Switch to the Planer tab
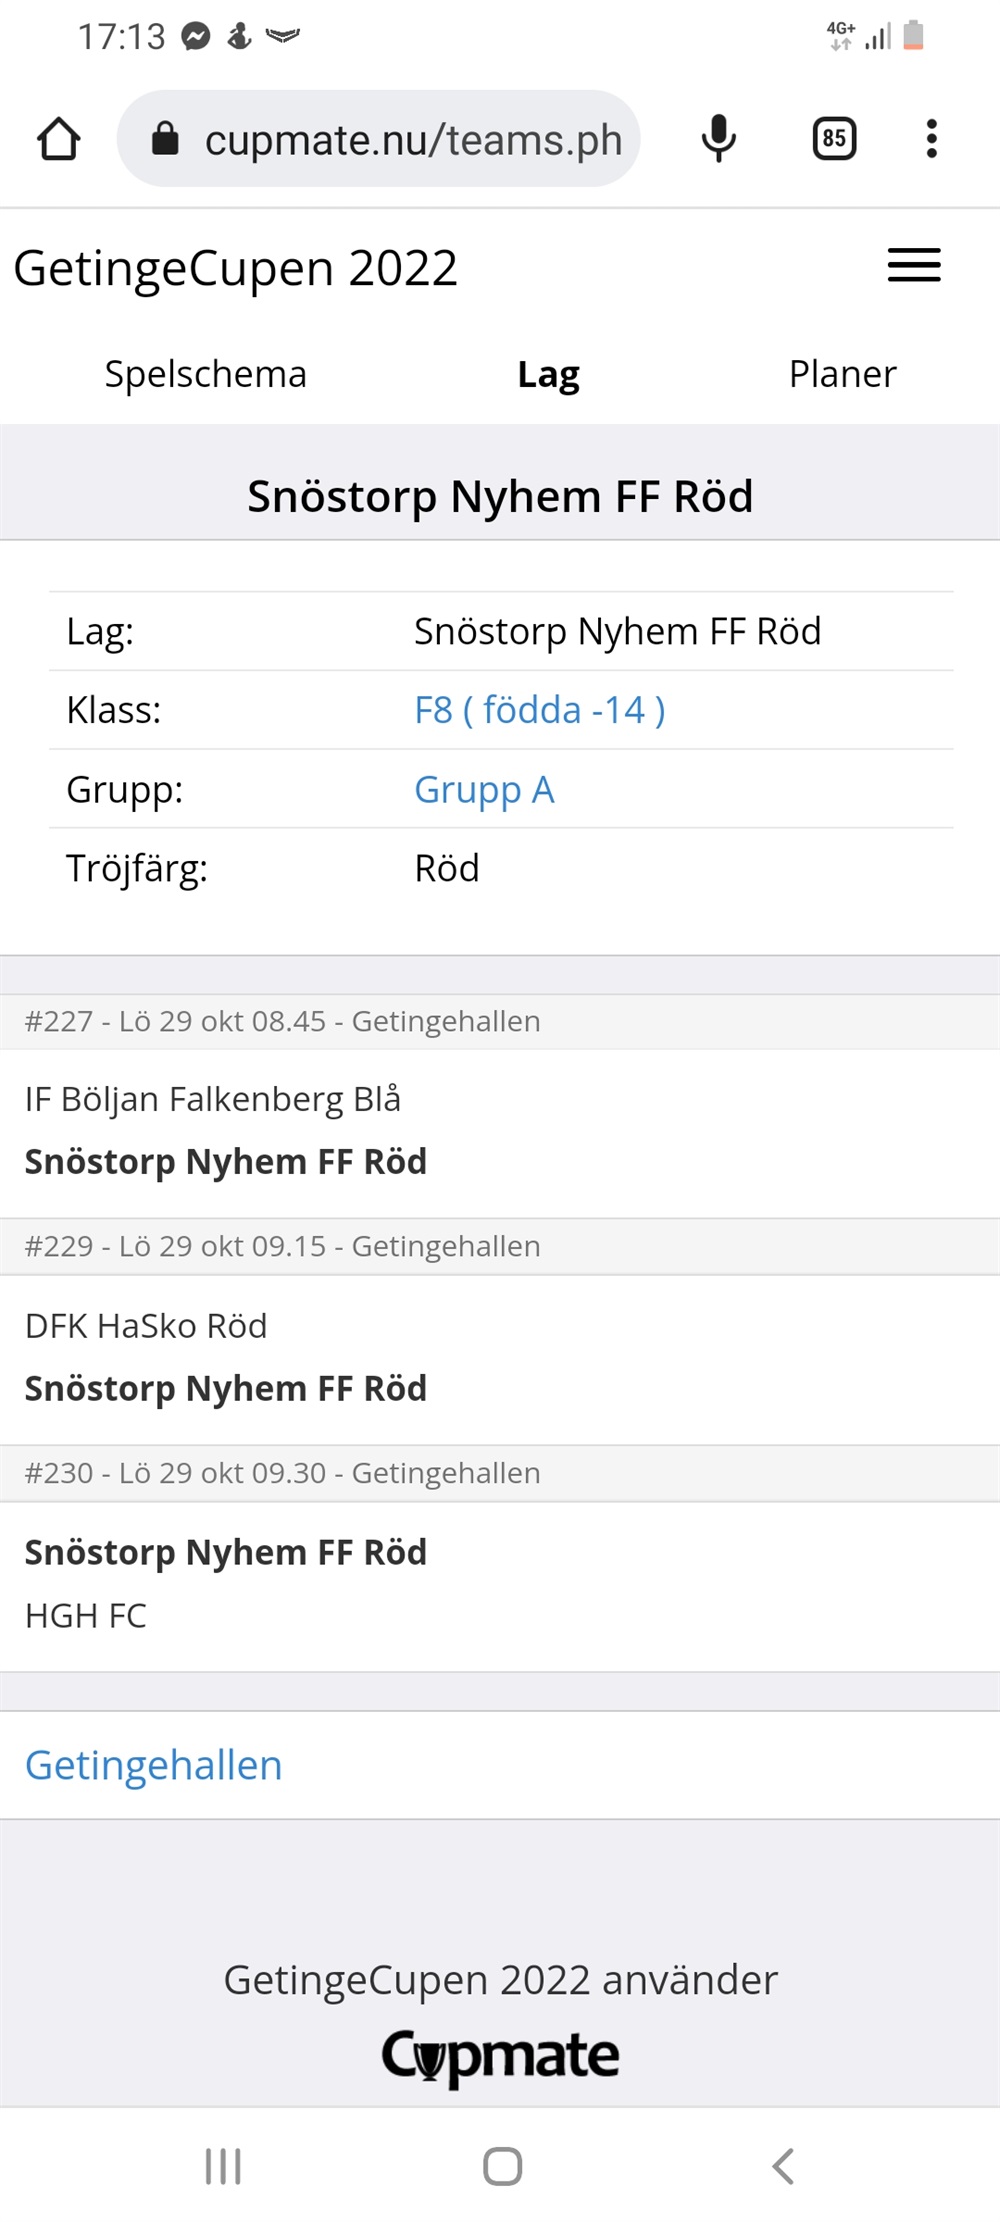1000x2222 pixels. [x=842, y=374]
